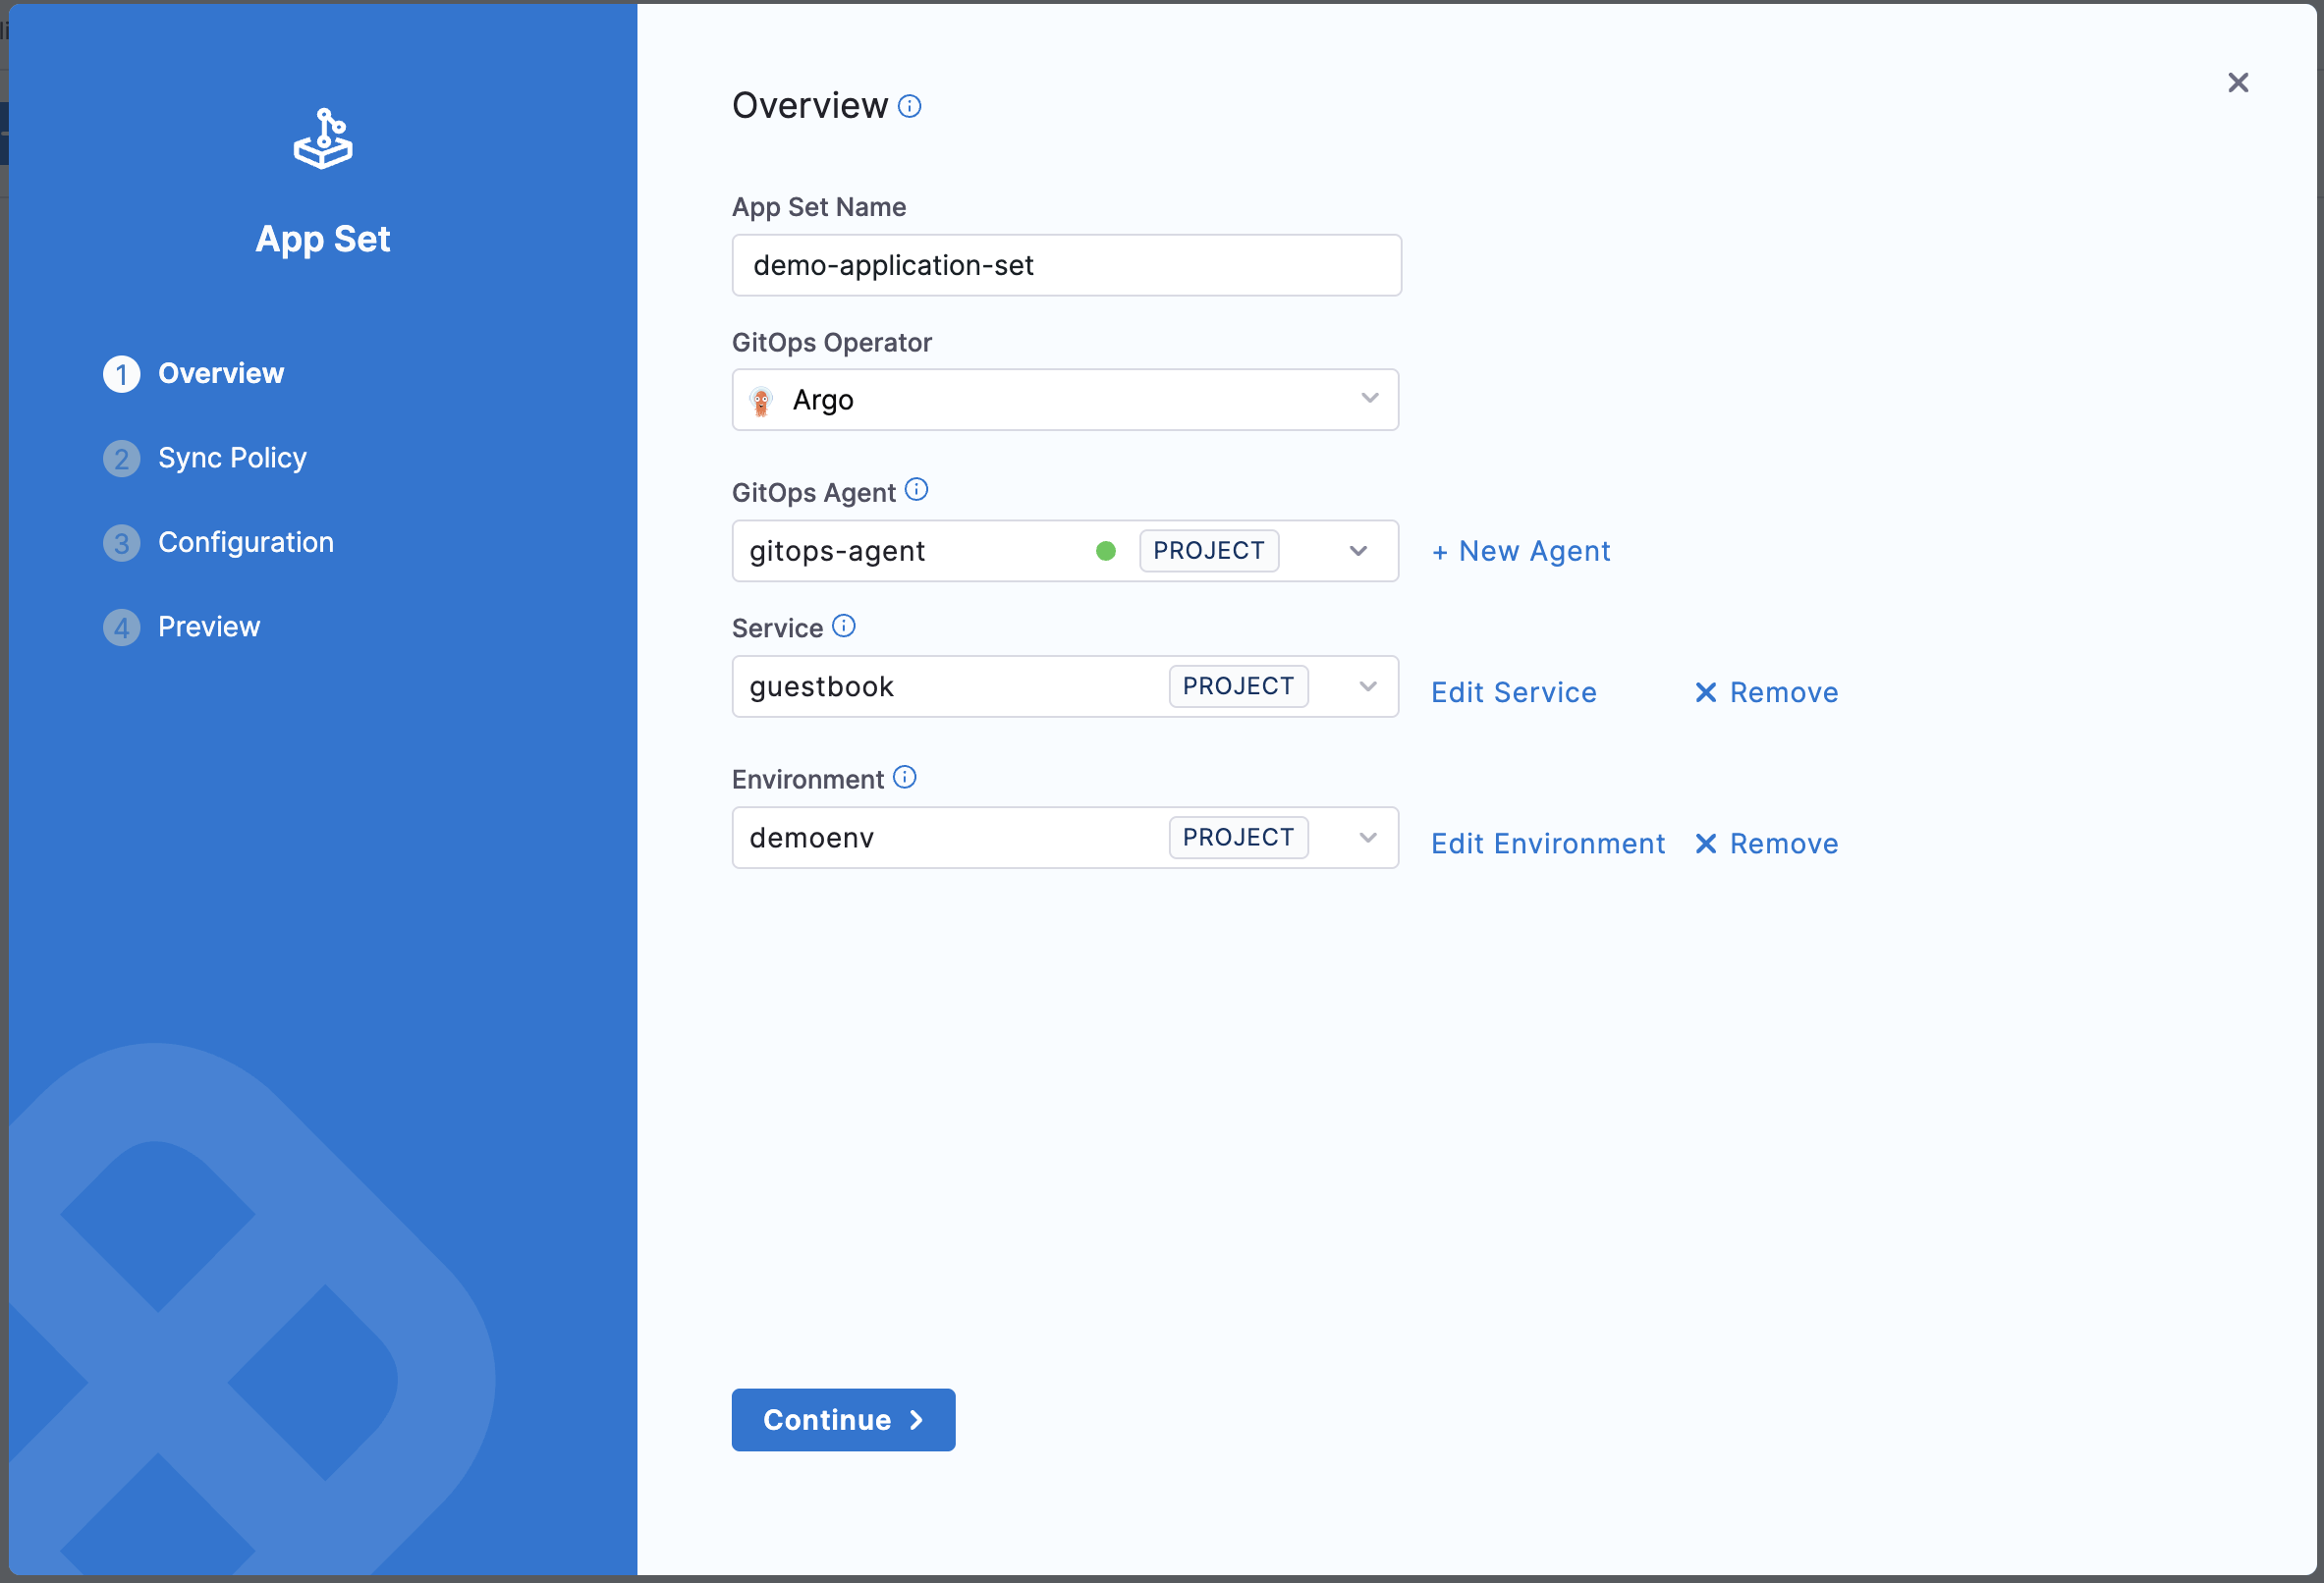Click the GitOps Agent info icon
The image size is (2324, 1583).
pyautogui.click(x=916, y=489)
